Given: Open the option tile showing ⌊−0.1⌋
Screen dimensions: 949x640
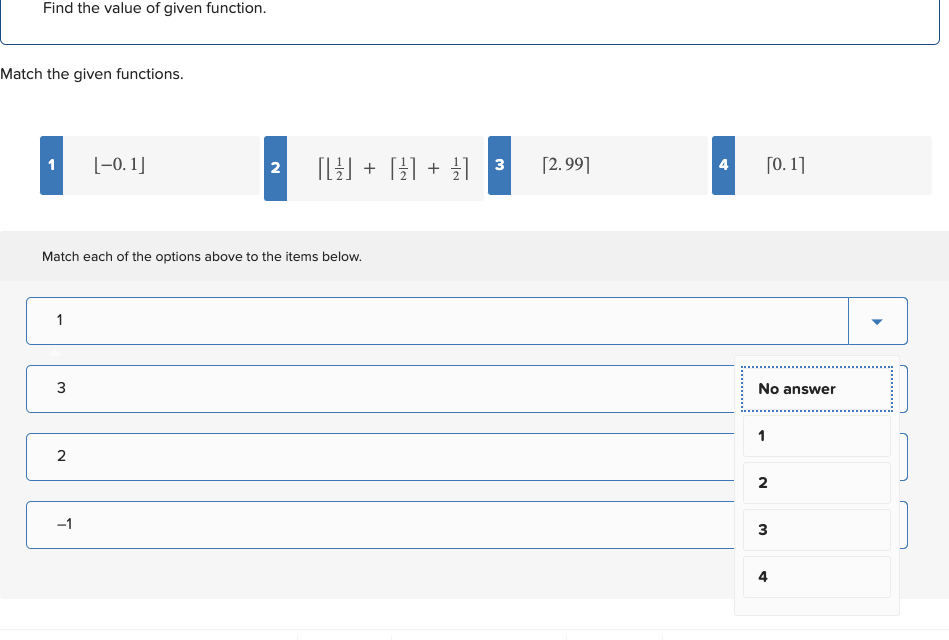Looking at the screenshot, I should [140, 165].
